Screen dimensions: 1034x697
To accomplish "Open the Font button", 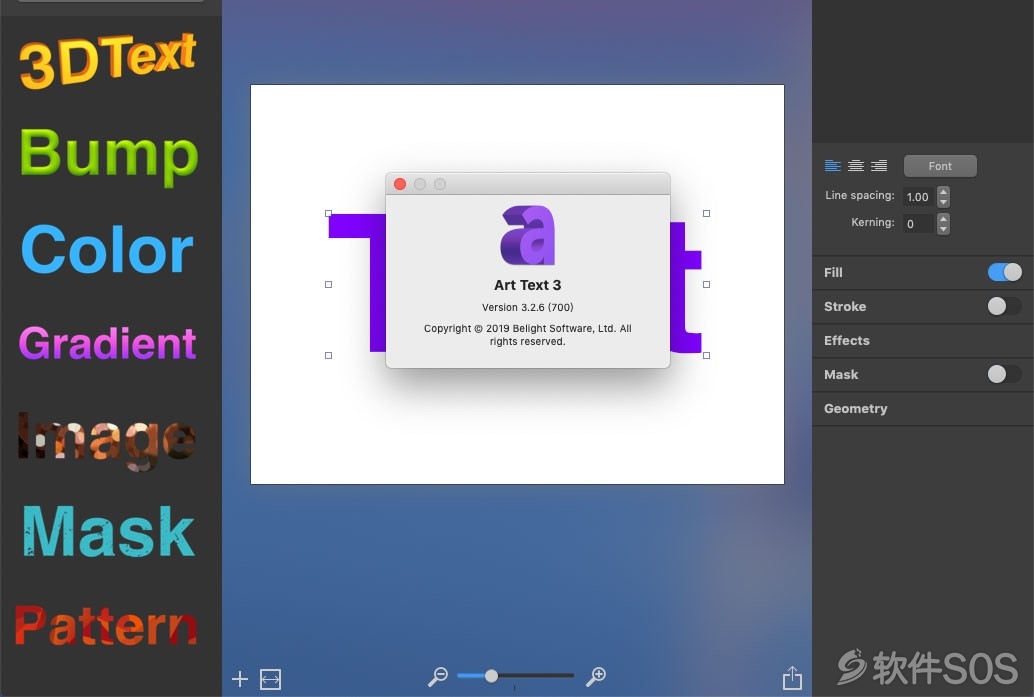I will click(940, 166).
